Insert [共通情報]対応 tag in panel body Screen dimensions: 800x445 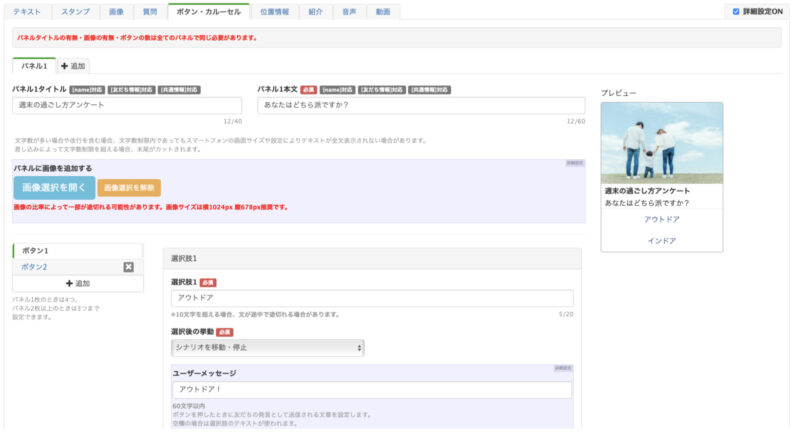click(429, 89)
